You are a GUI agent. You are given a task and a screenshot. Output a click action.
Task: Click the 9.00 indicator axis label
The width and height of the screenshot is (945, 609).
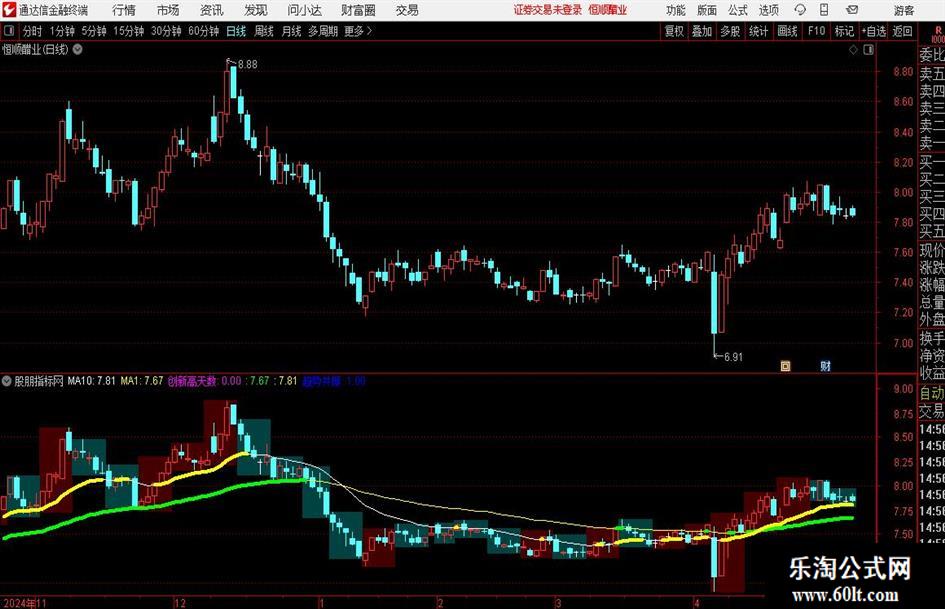(903, 389)
